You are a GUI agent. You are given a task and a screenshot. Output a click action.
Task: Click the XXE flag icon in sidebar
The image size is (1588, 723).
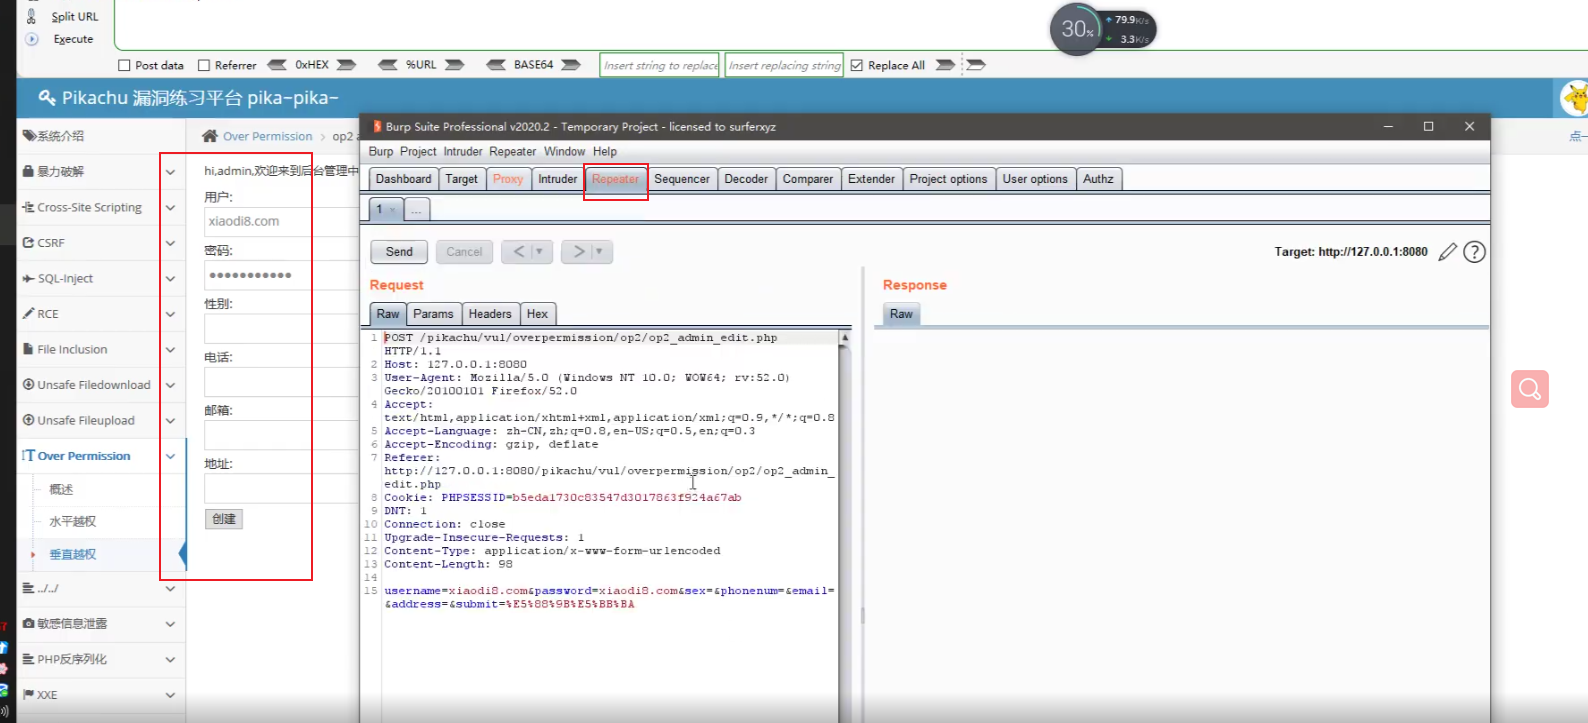[29, 694]
